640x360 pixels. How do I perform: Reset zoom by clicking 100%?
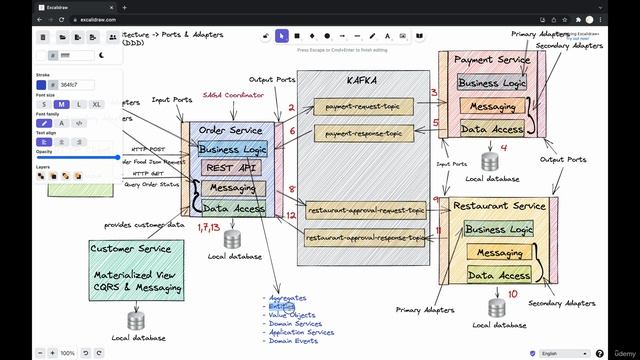click(67, 353)
